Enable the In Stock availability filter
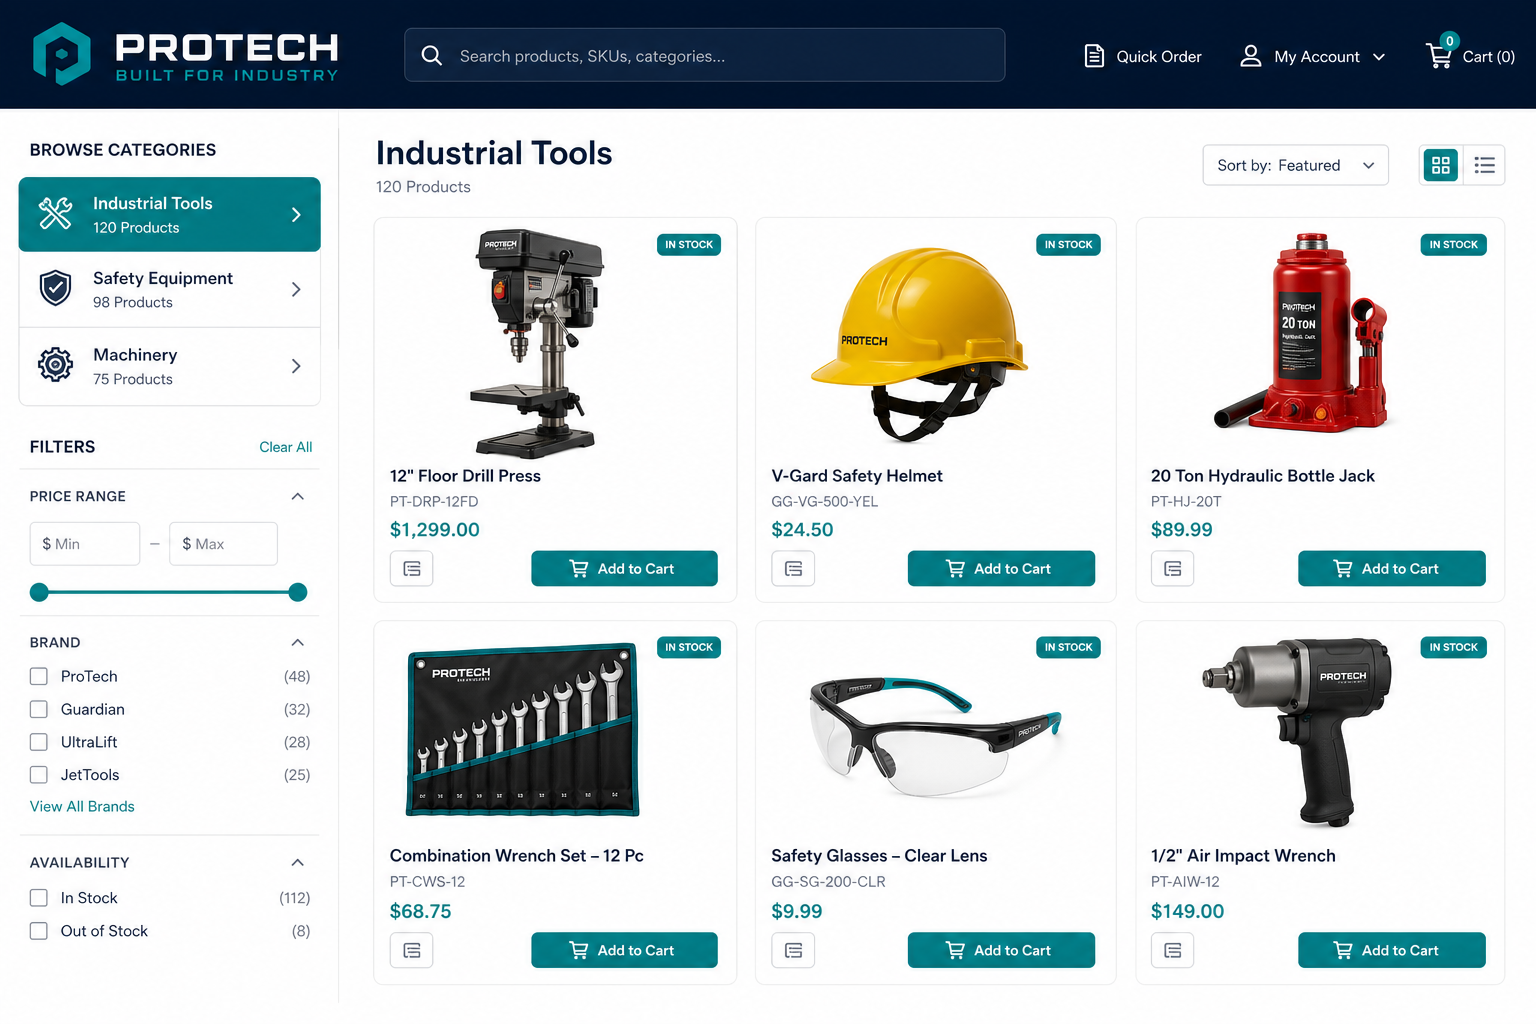Image resolution: width=1536 pixels, height=1024 pixels. [39, 898]
